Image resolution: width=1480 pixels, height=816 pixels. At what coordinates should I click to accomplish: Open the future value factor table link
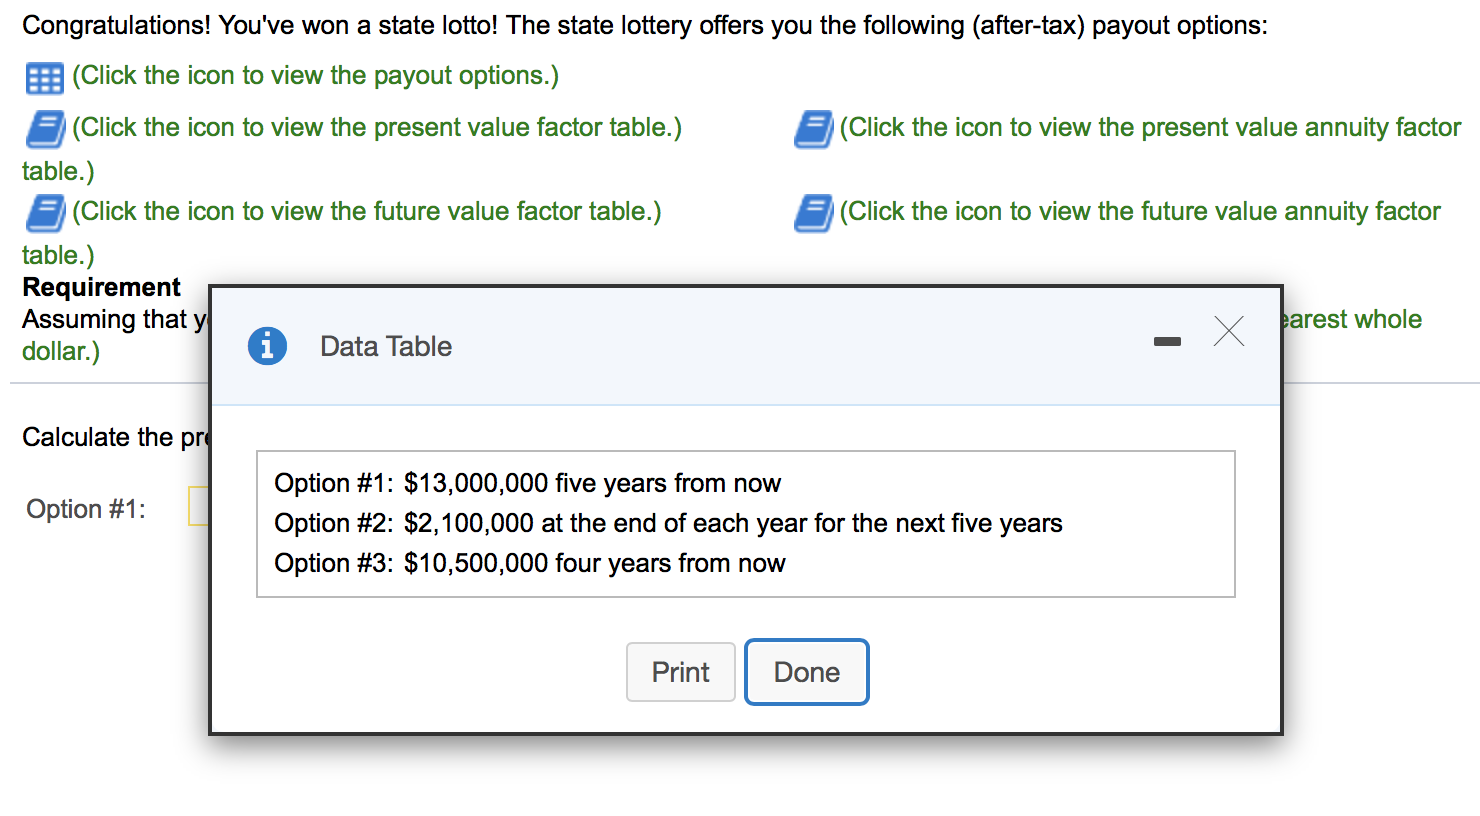tap(366, 211)
